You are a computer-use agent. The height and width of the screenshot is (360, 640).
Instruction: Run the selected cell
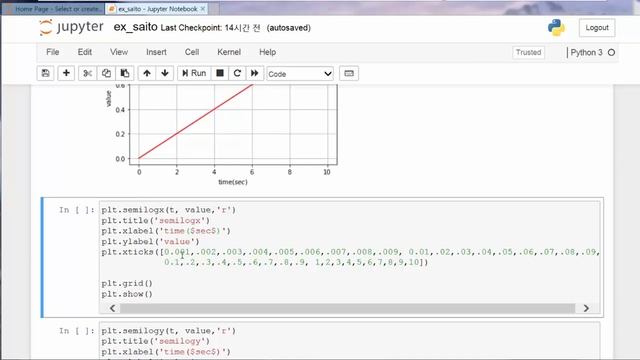pyautogui.click(x=194, y=73)
